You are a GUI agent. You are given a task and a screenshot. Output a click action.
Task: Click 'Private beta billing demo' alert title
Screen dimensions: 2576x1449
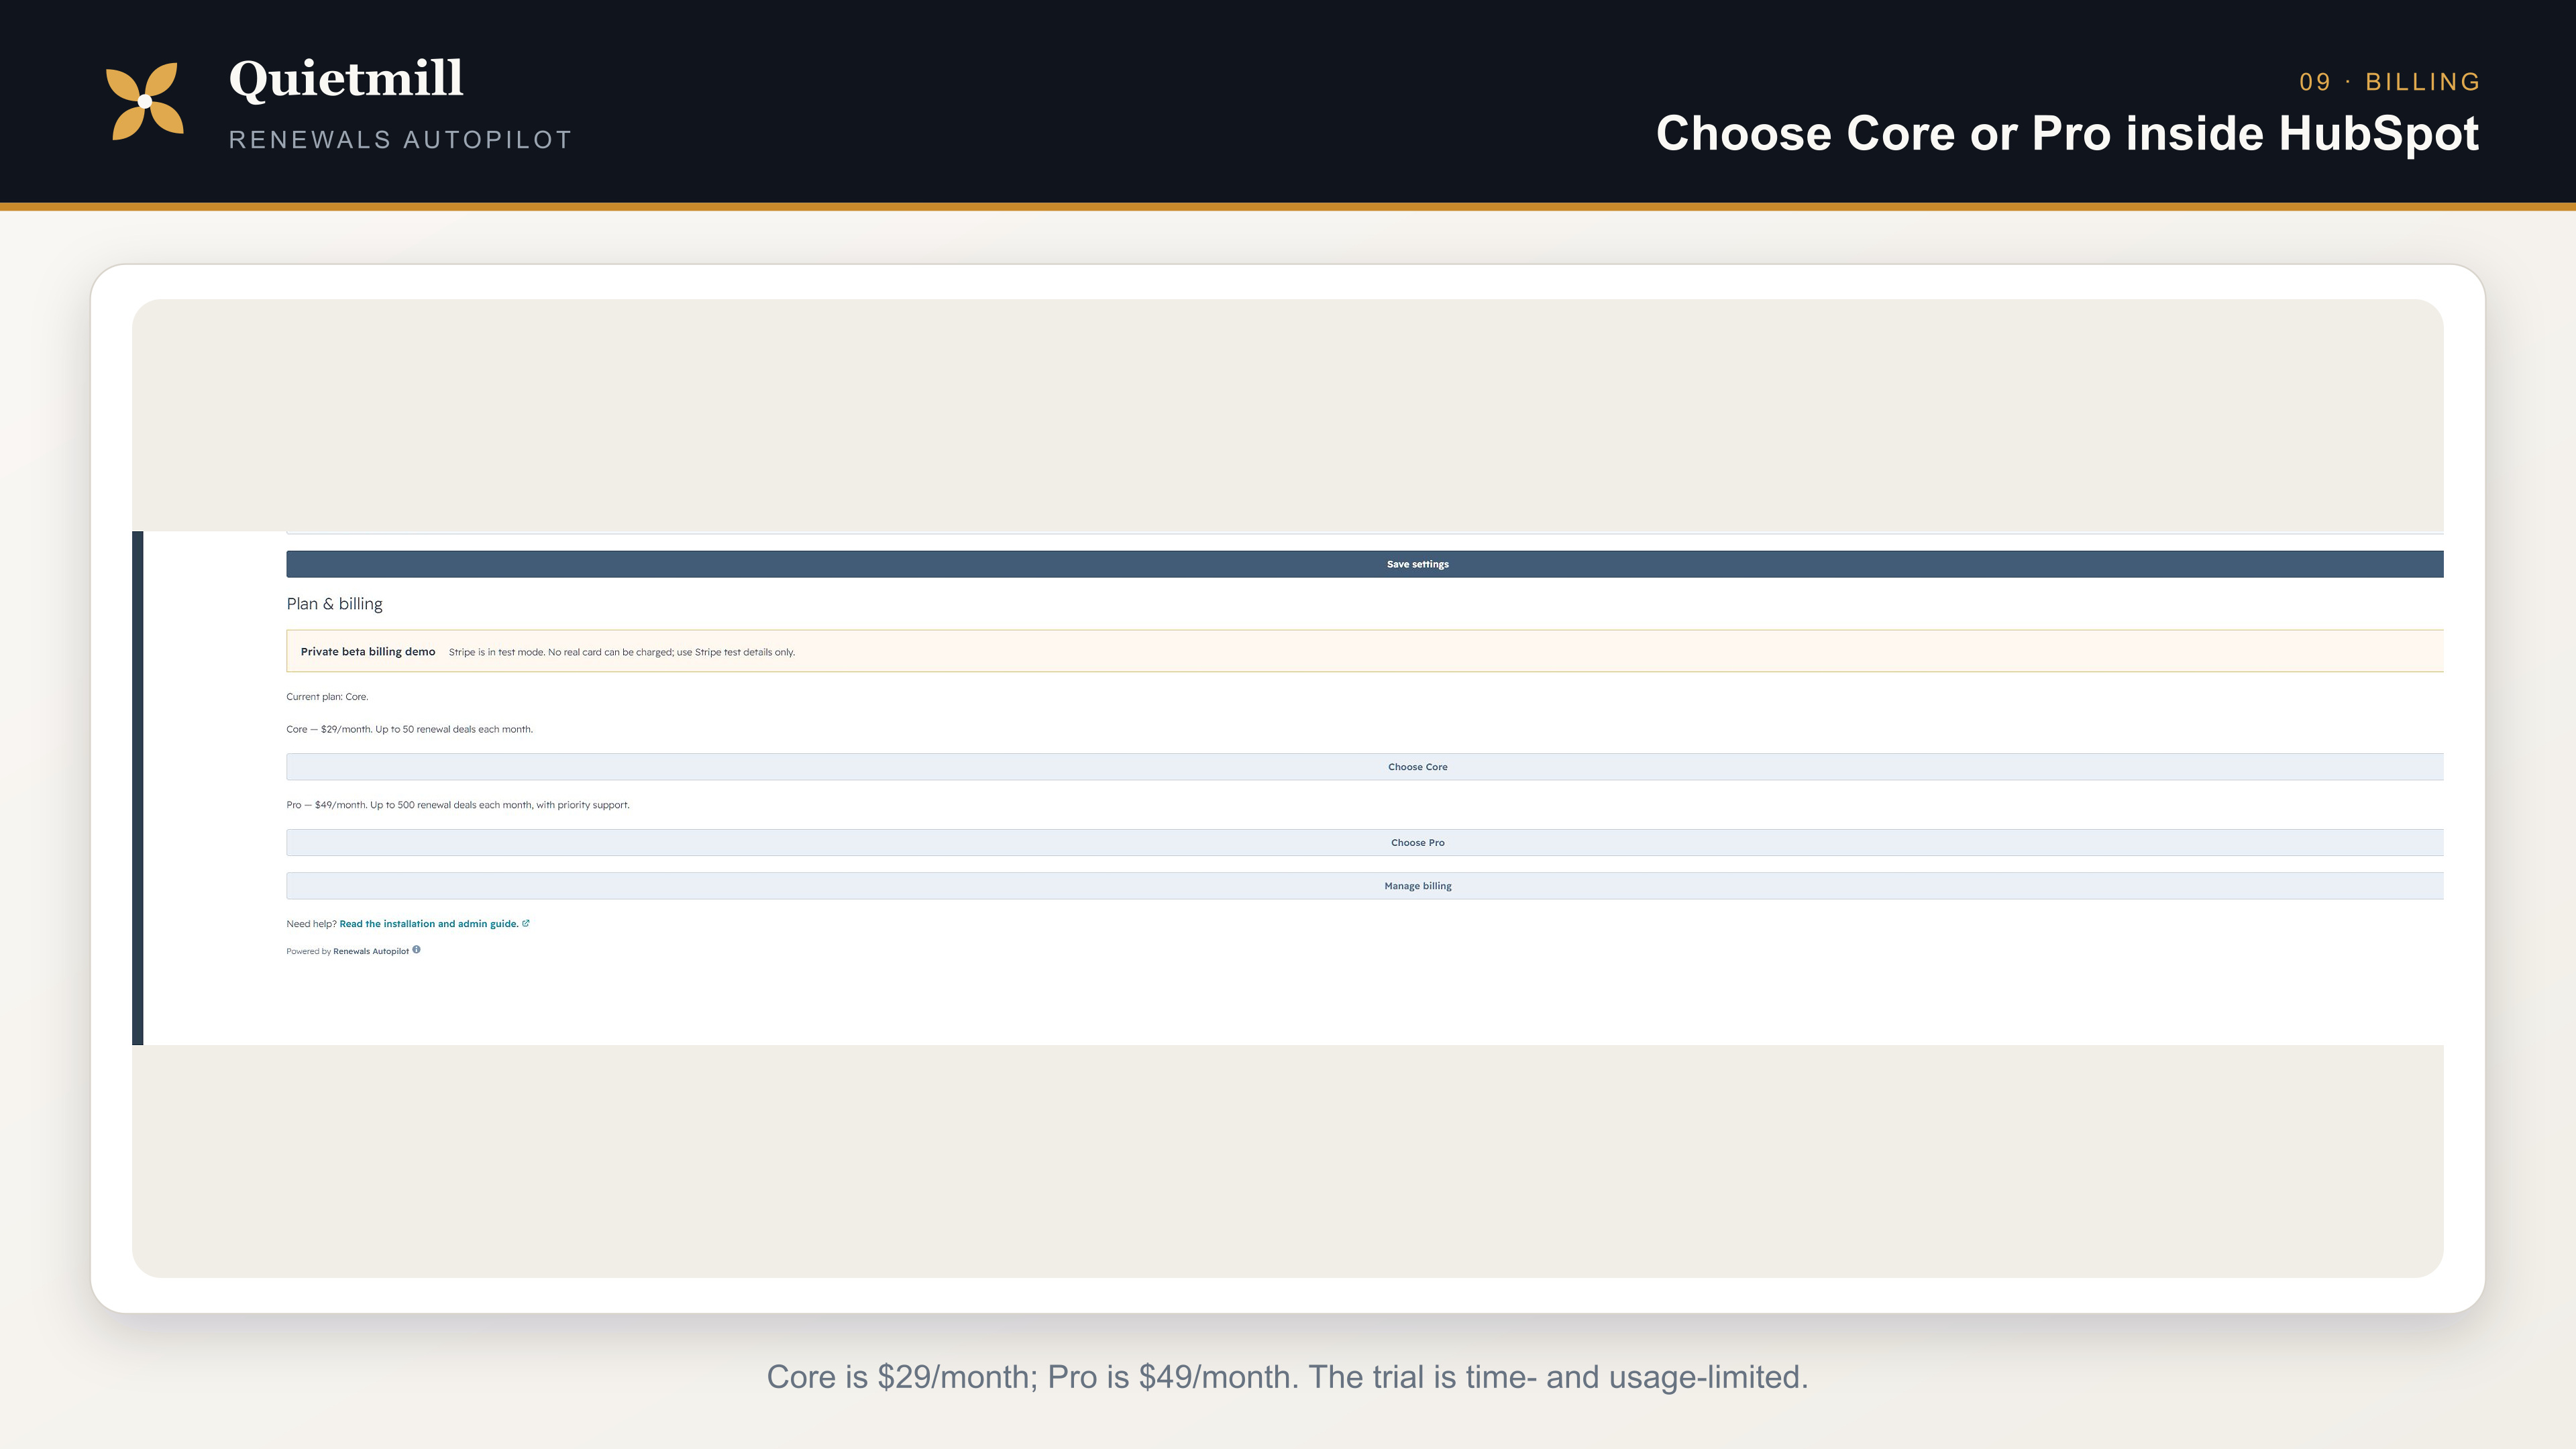coord(368,652)
